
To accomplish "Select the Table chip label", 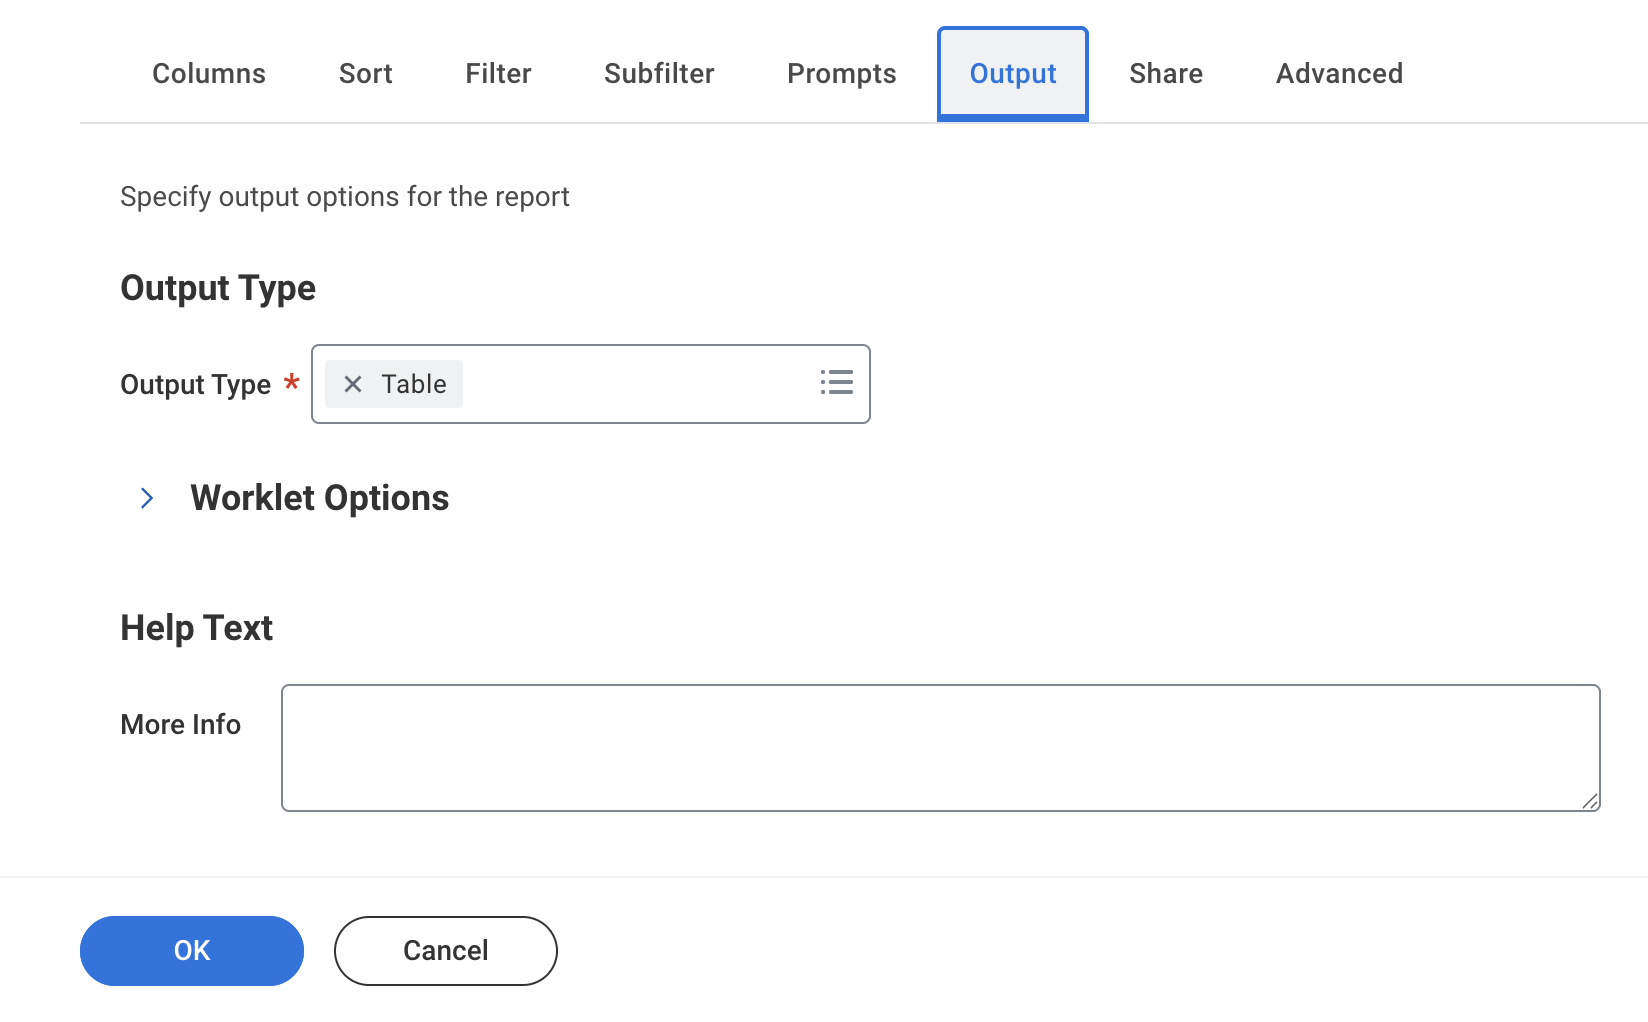I will click(414, 384).
